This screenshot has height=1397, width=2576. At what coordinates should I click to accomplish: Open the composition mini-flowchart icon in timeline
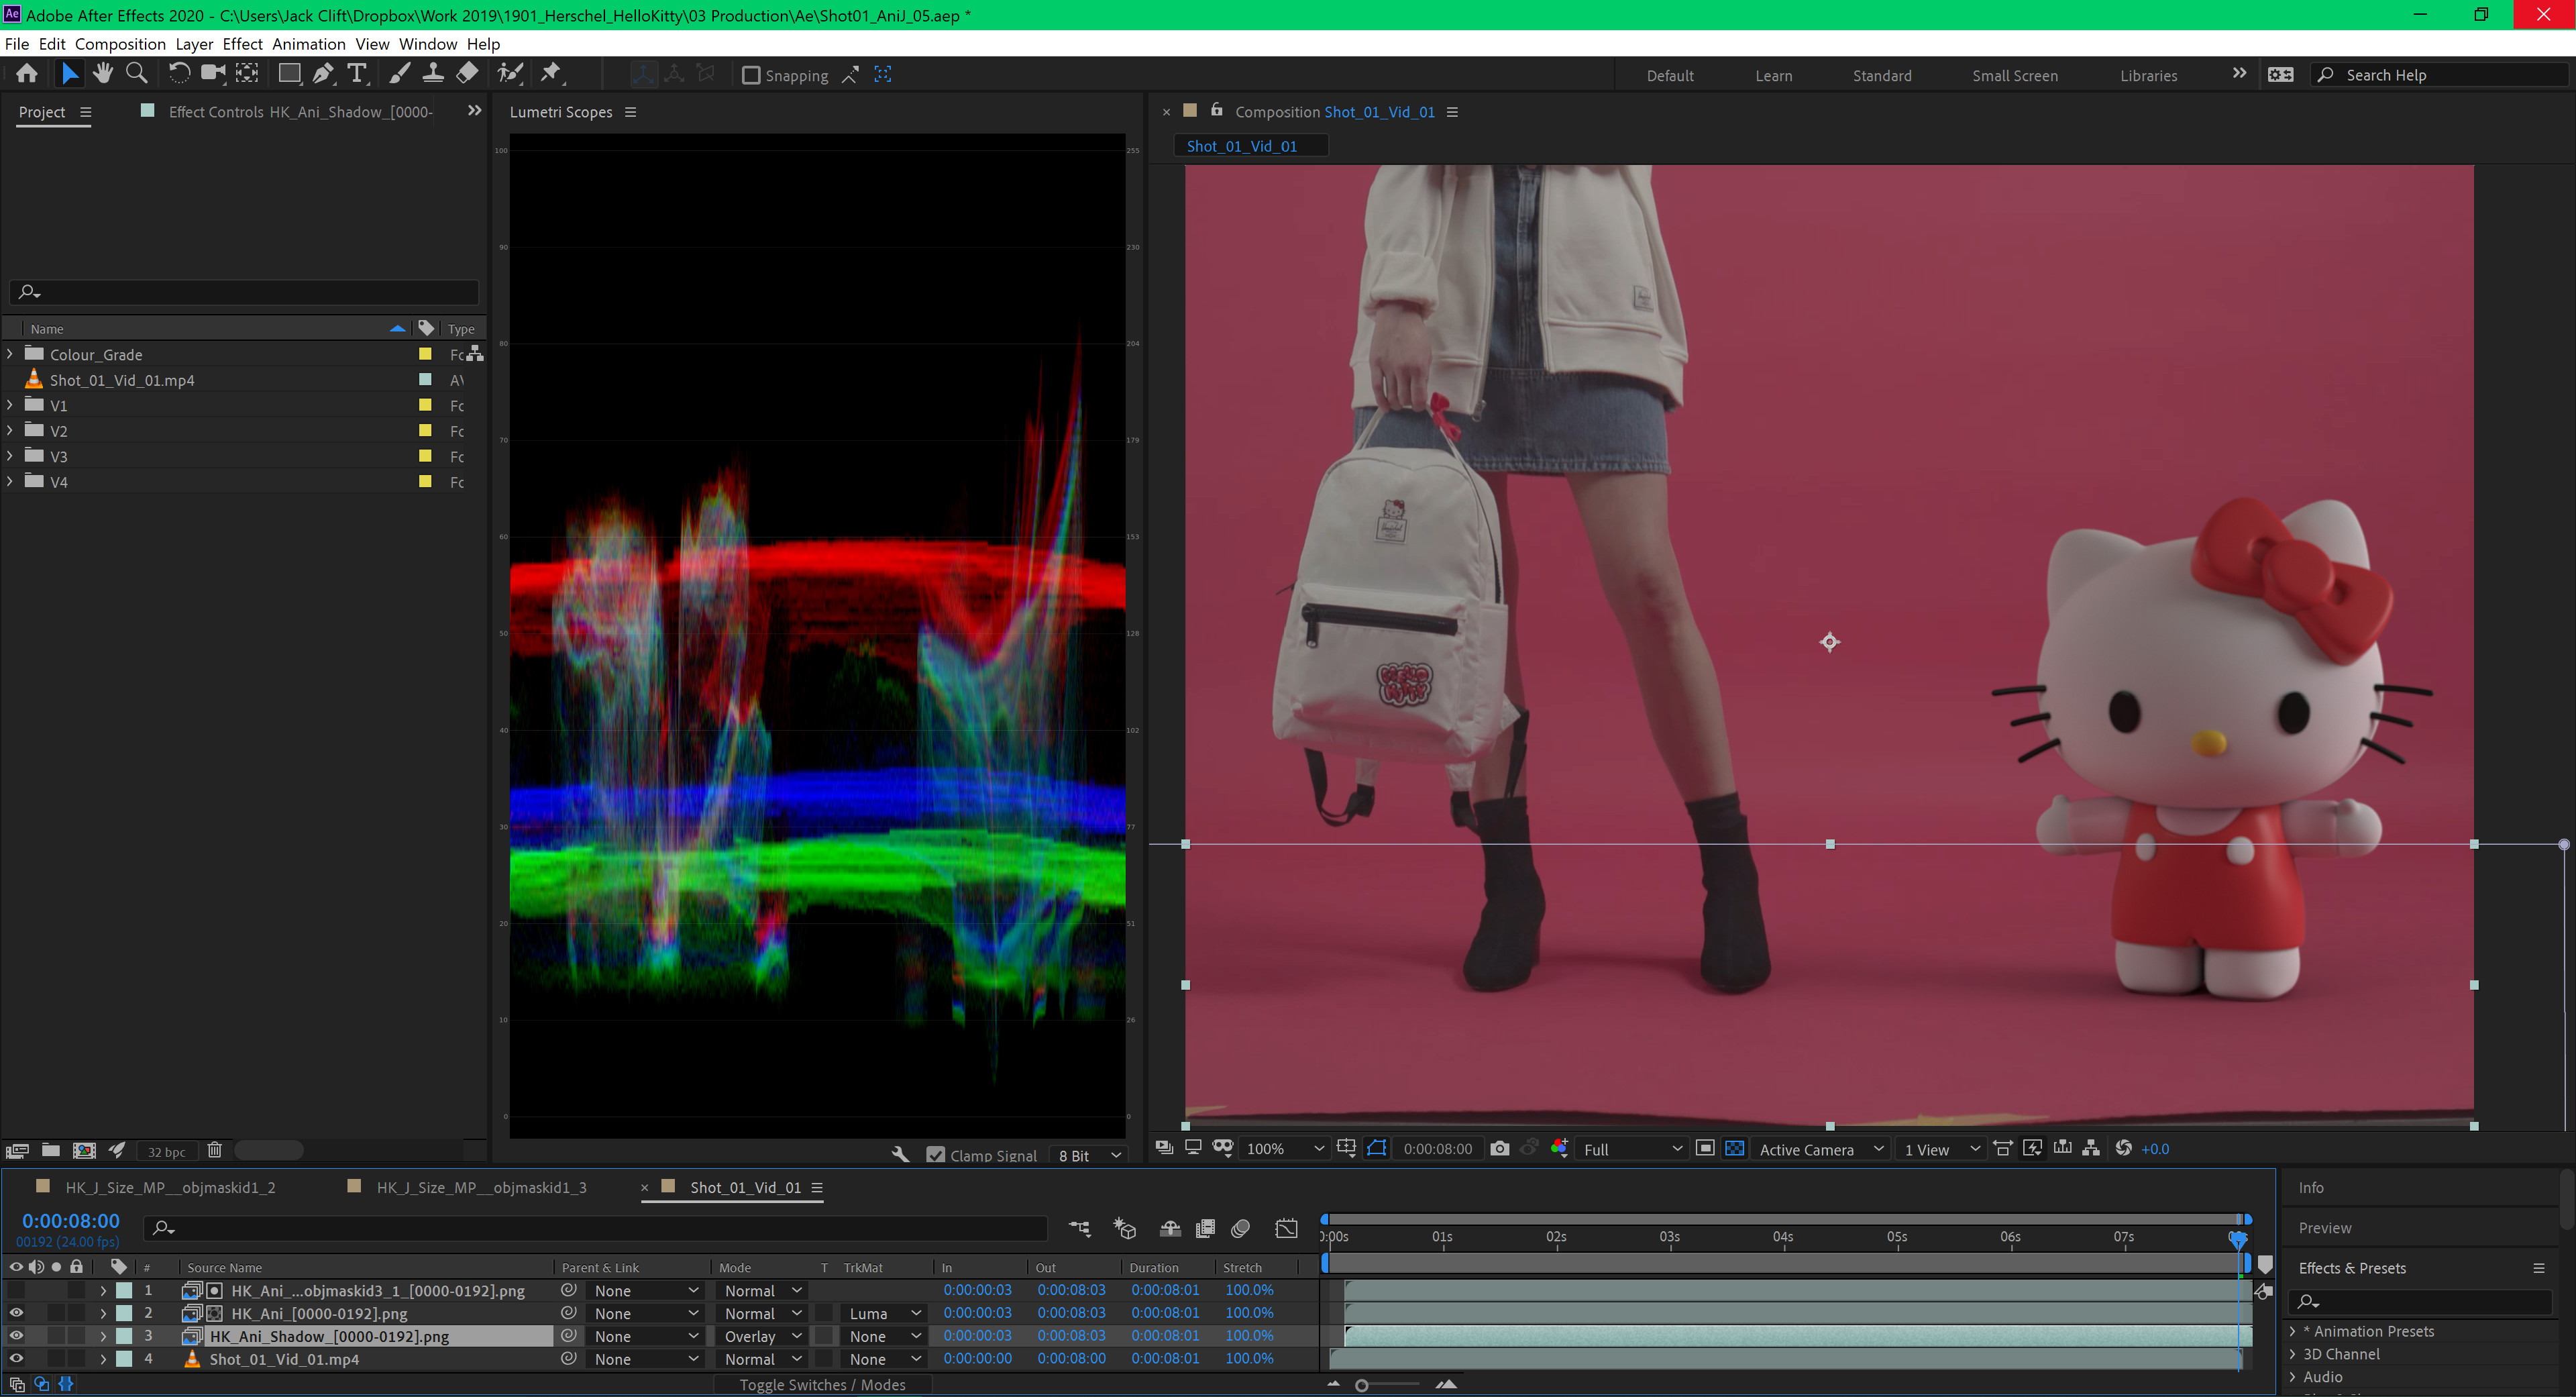point(1080,1228)
